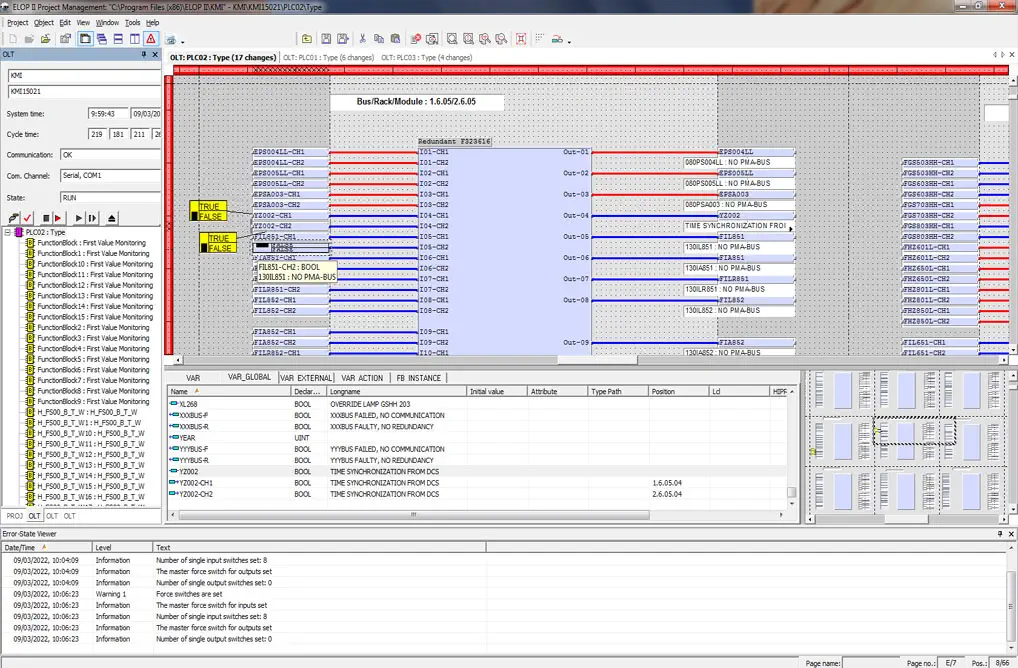This screenshot has width=1018, height=668.
Task: Switch to the VAR_EXTERNAL tab
Action: coord(306,378)
